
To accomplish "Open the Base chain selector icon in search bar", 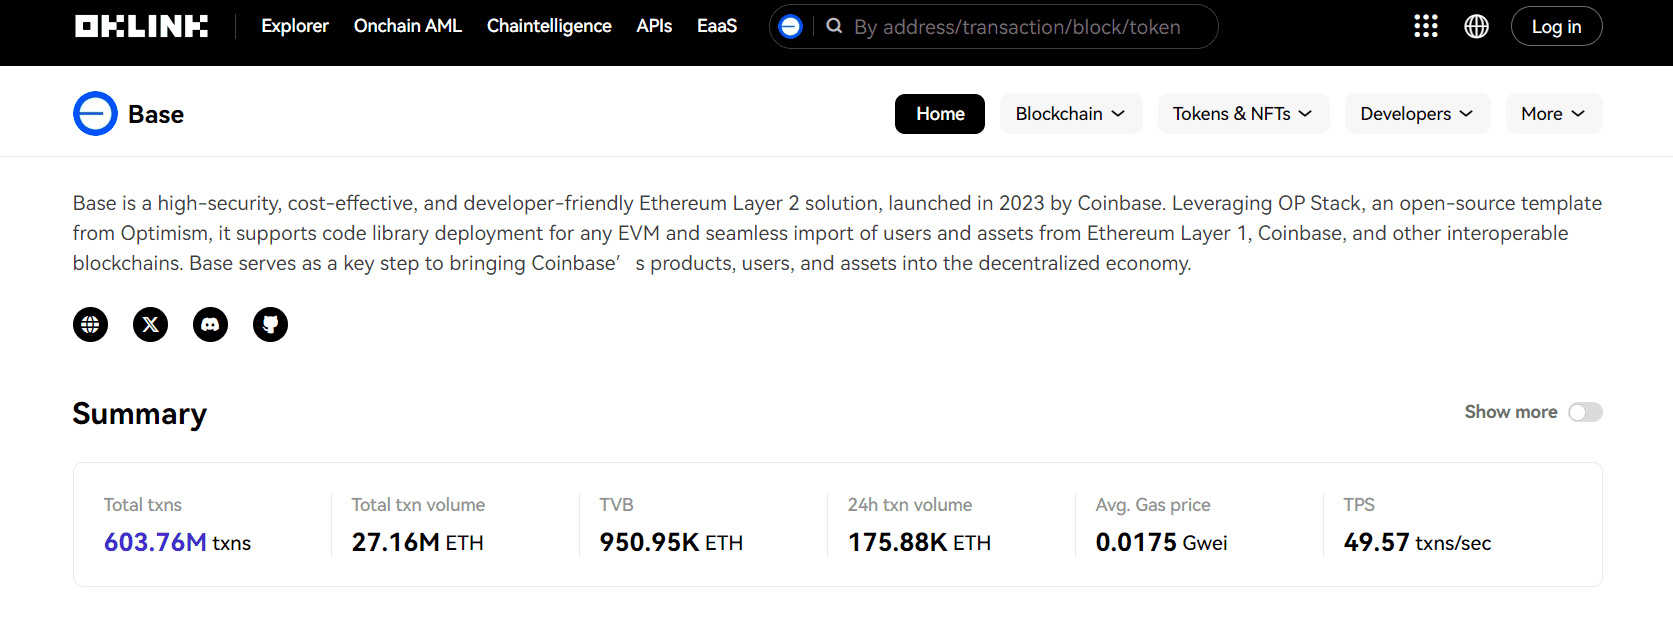I will click(x=790, y=27).
